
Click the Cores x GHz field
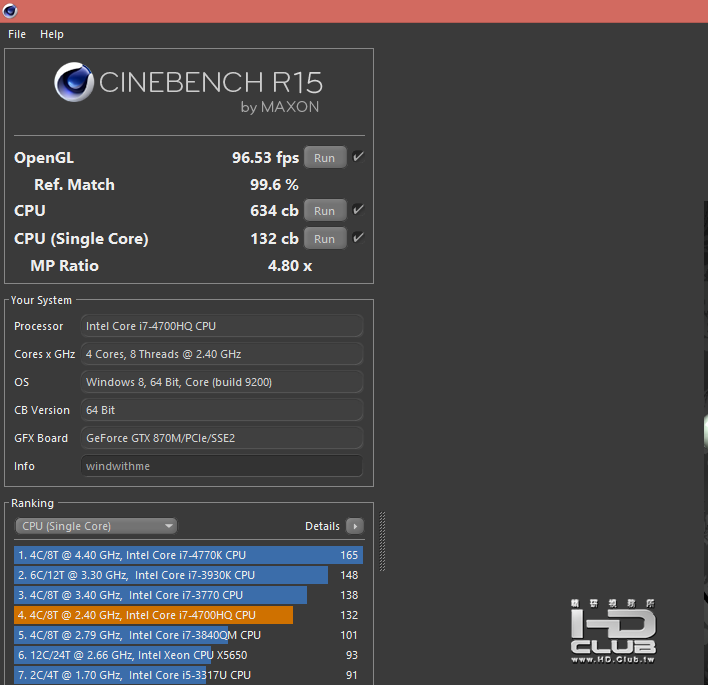(x=222, y=354)
